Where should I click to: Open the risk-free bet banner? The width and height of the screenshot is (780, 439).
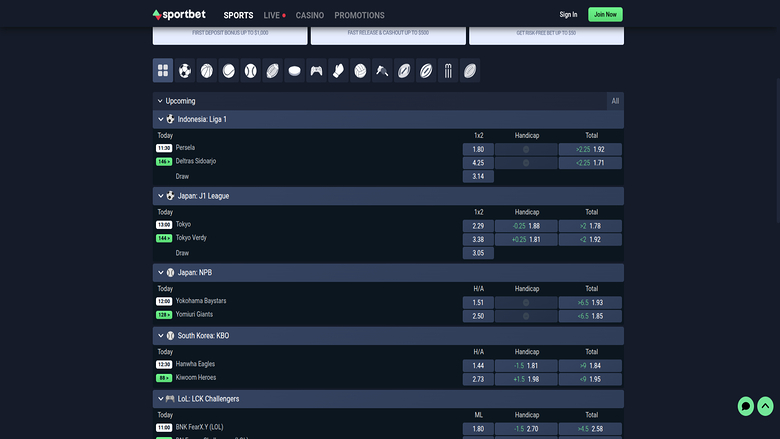click(x=546, y=35)
